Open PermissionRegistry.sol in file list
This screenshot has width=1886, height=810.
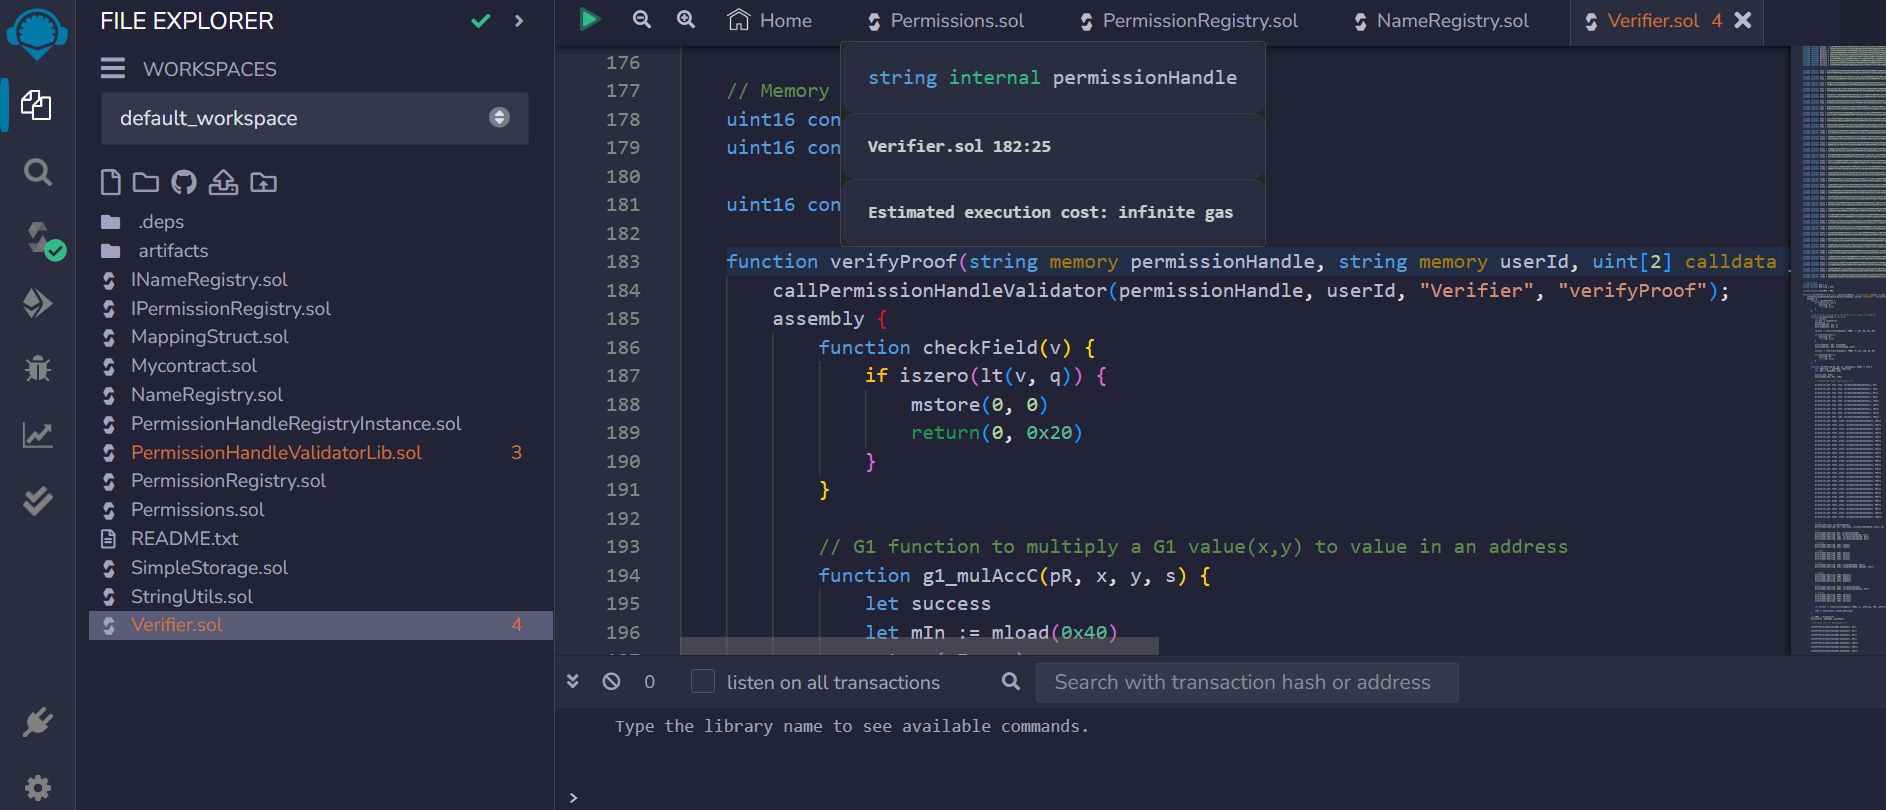[x=228, y=481]
